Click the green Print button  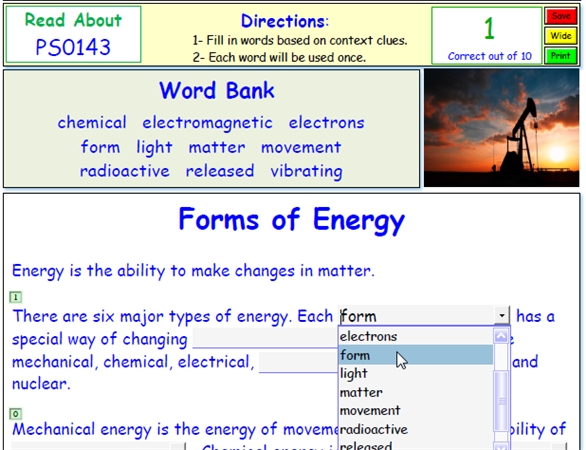560,56
